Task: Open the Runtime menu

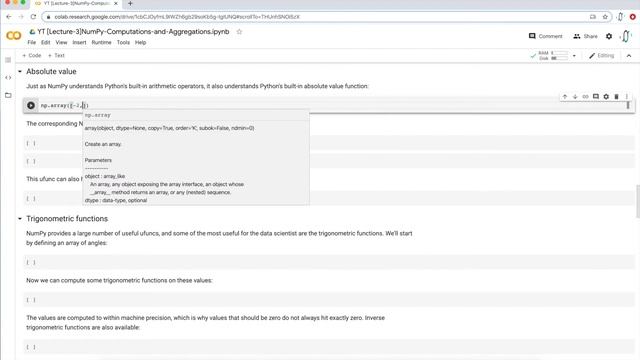Action: 101,42
